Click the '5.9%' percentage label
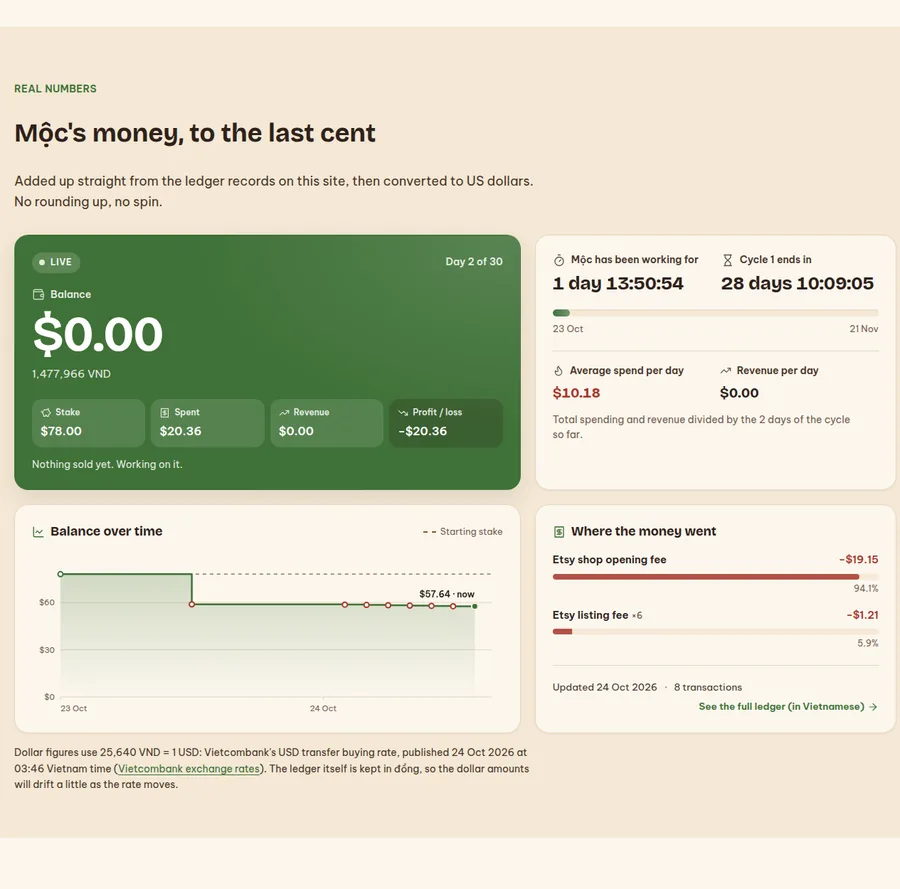Image resolution: width=900 pixels, height=889 pixels. (868, 643)
